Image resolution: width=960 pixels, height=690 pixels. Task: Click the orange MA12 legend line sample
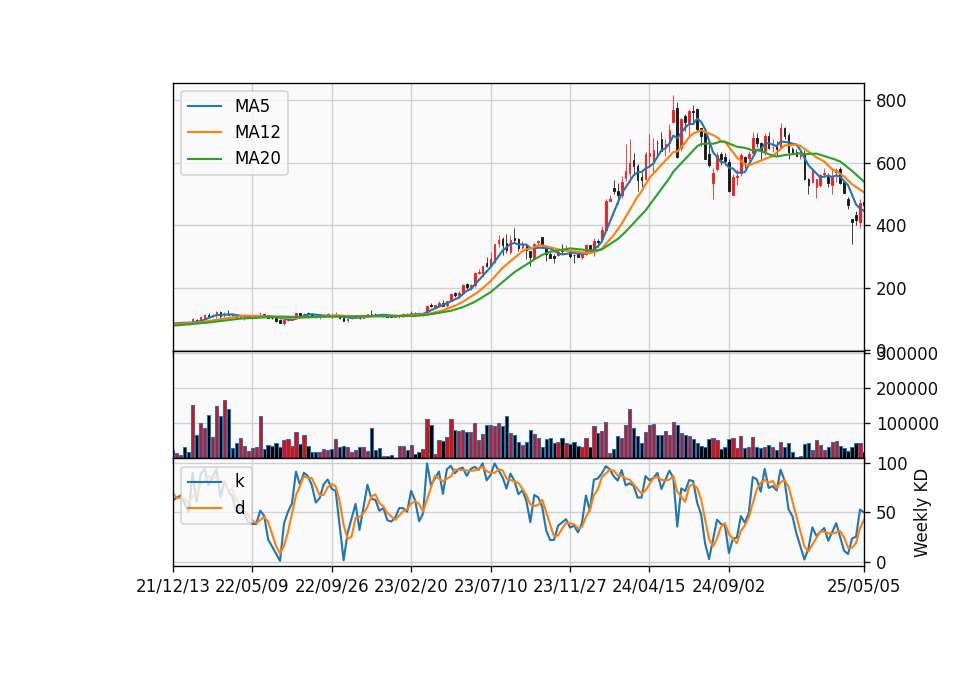pos(204,132)
